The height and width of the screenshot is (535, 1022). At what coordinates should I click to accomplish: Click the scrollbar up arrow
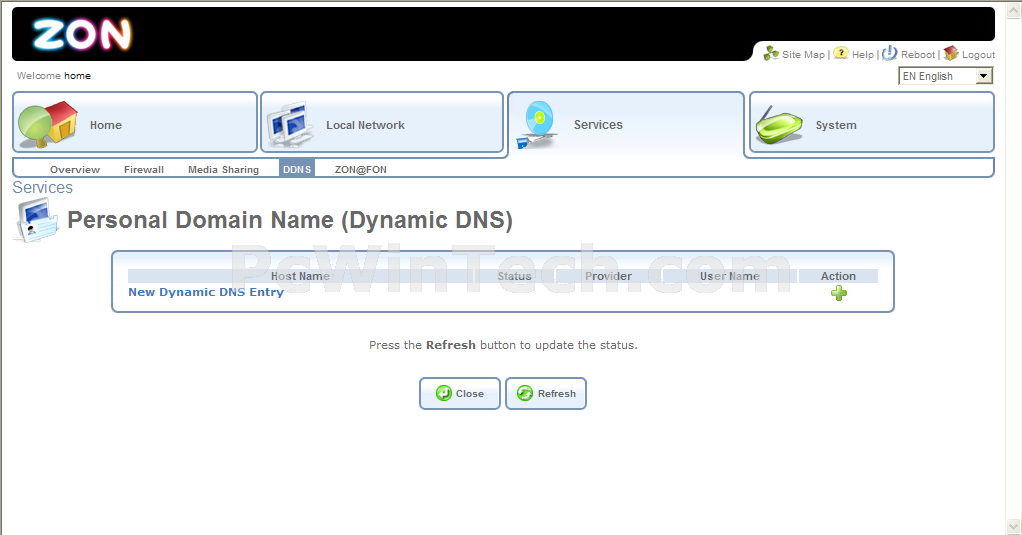(x=1014, y=12)
